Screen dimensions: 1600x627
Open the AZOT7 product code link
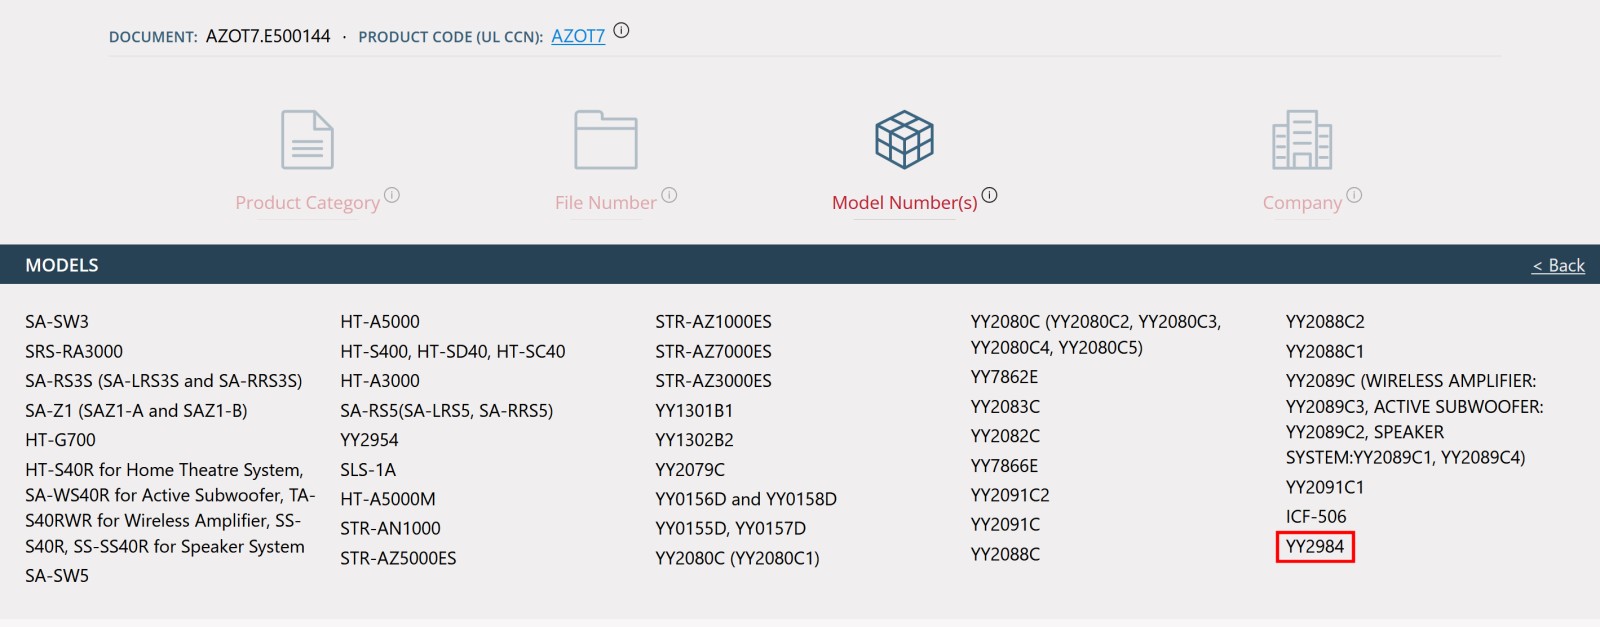pos(578,36)
